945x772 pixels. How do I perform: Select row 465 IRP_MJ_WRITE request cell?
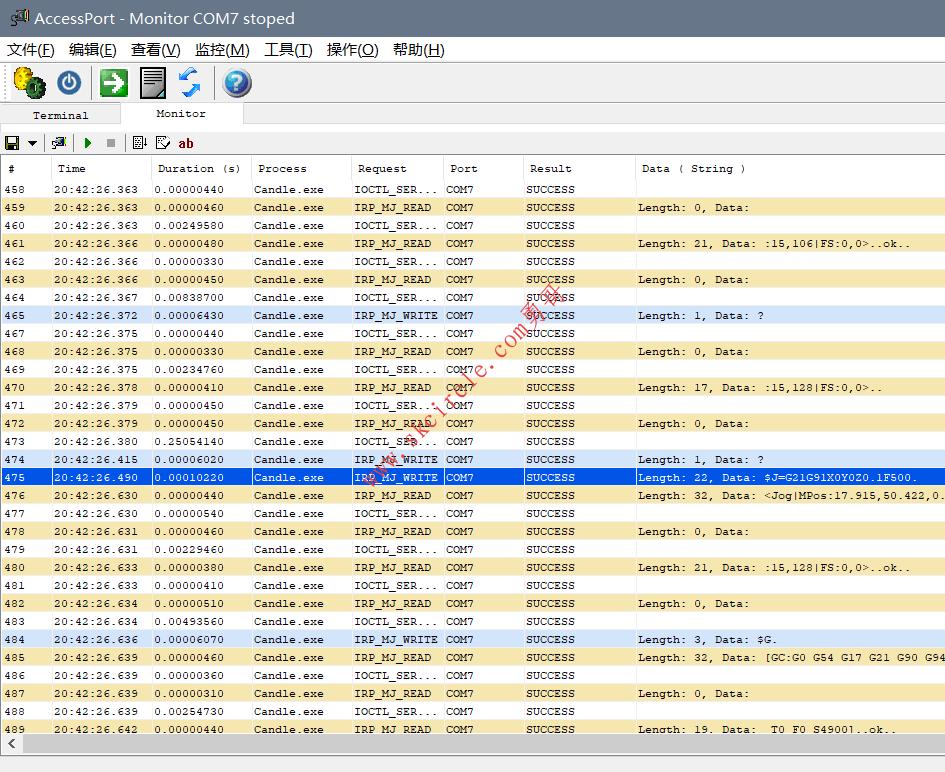pos(396,315)
